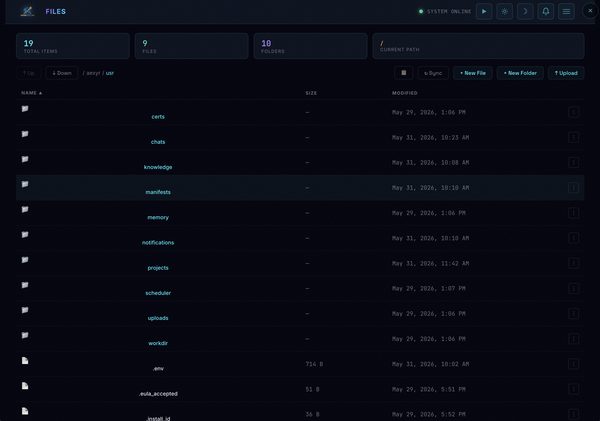Click the app logo in the header
Image resolution: width=600 pixels, height=421 pixels.
[27, 11]
